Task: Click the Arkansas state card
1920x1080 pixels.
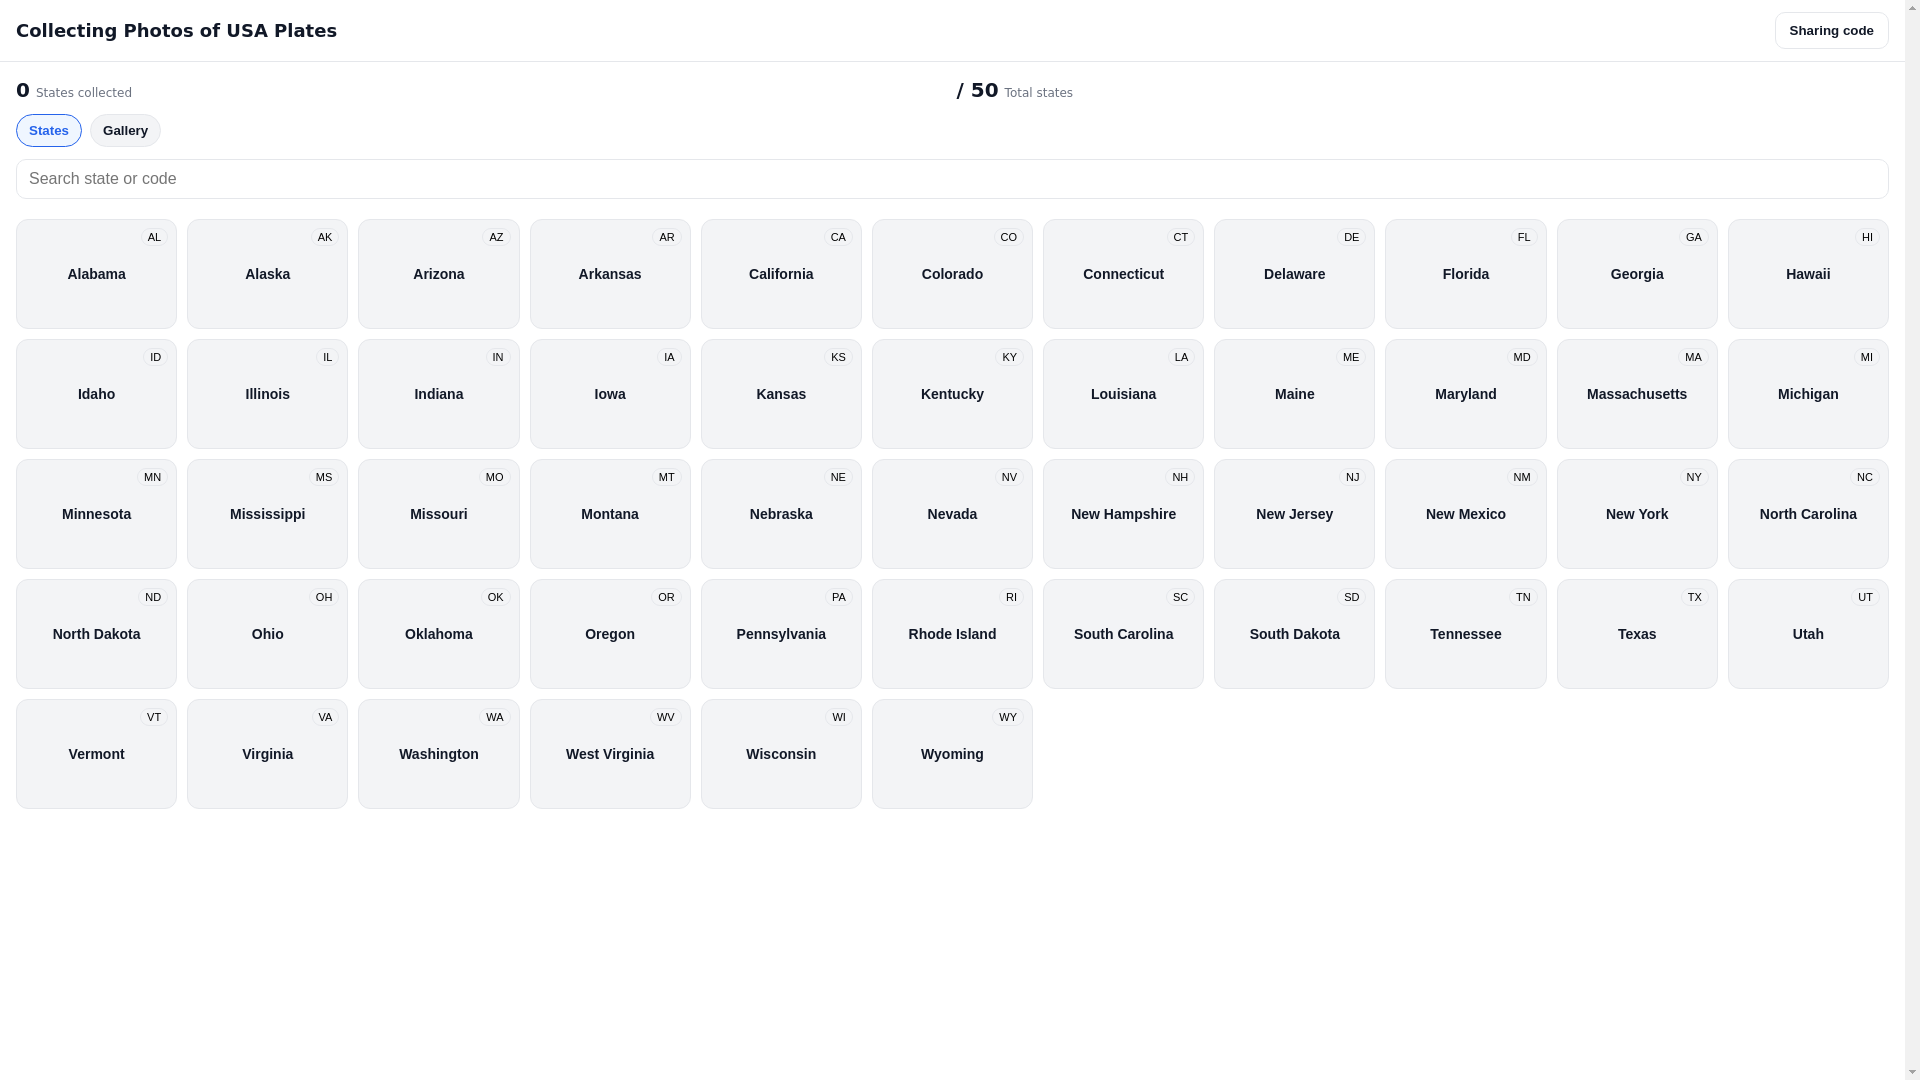Action: (x=610, y=274)
